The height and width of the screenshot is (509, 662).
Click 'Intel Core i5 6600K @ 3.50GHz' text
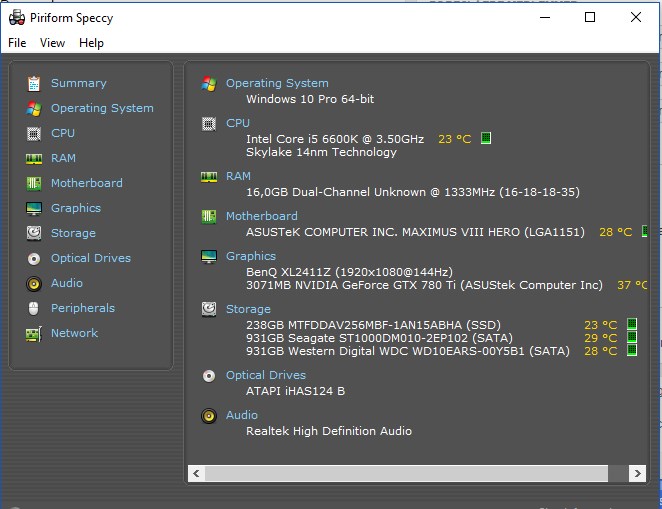pos(335,139)
